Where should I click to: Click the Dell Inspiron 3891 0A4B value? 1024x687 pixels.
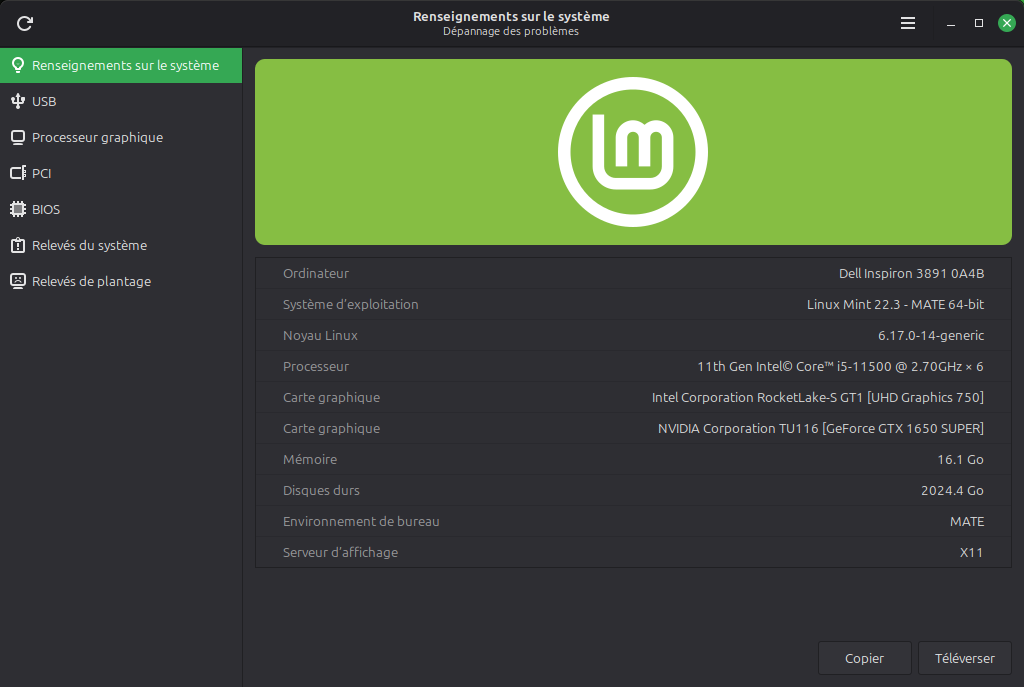(911, 274)
